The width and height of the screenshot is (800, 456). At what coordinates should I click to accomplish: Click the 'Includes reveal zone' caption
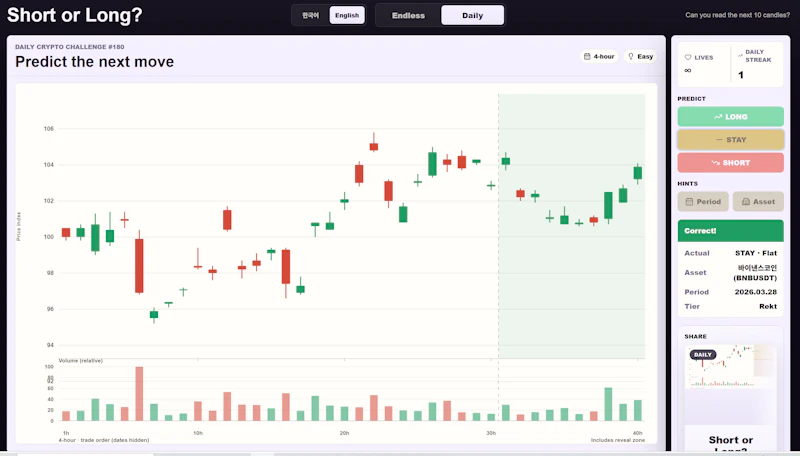point(618,440)
